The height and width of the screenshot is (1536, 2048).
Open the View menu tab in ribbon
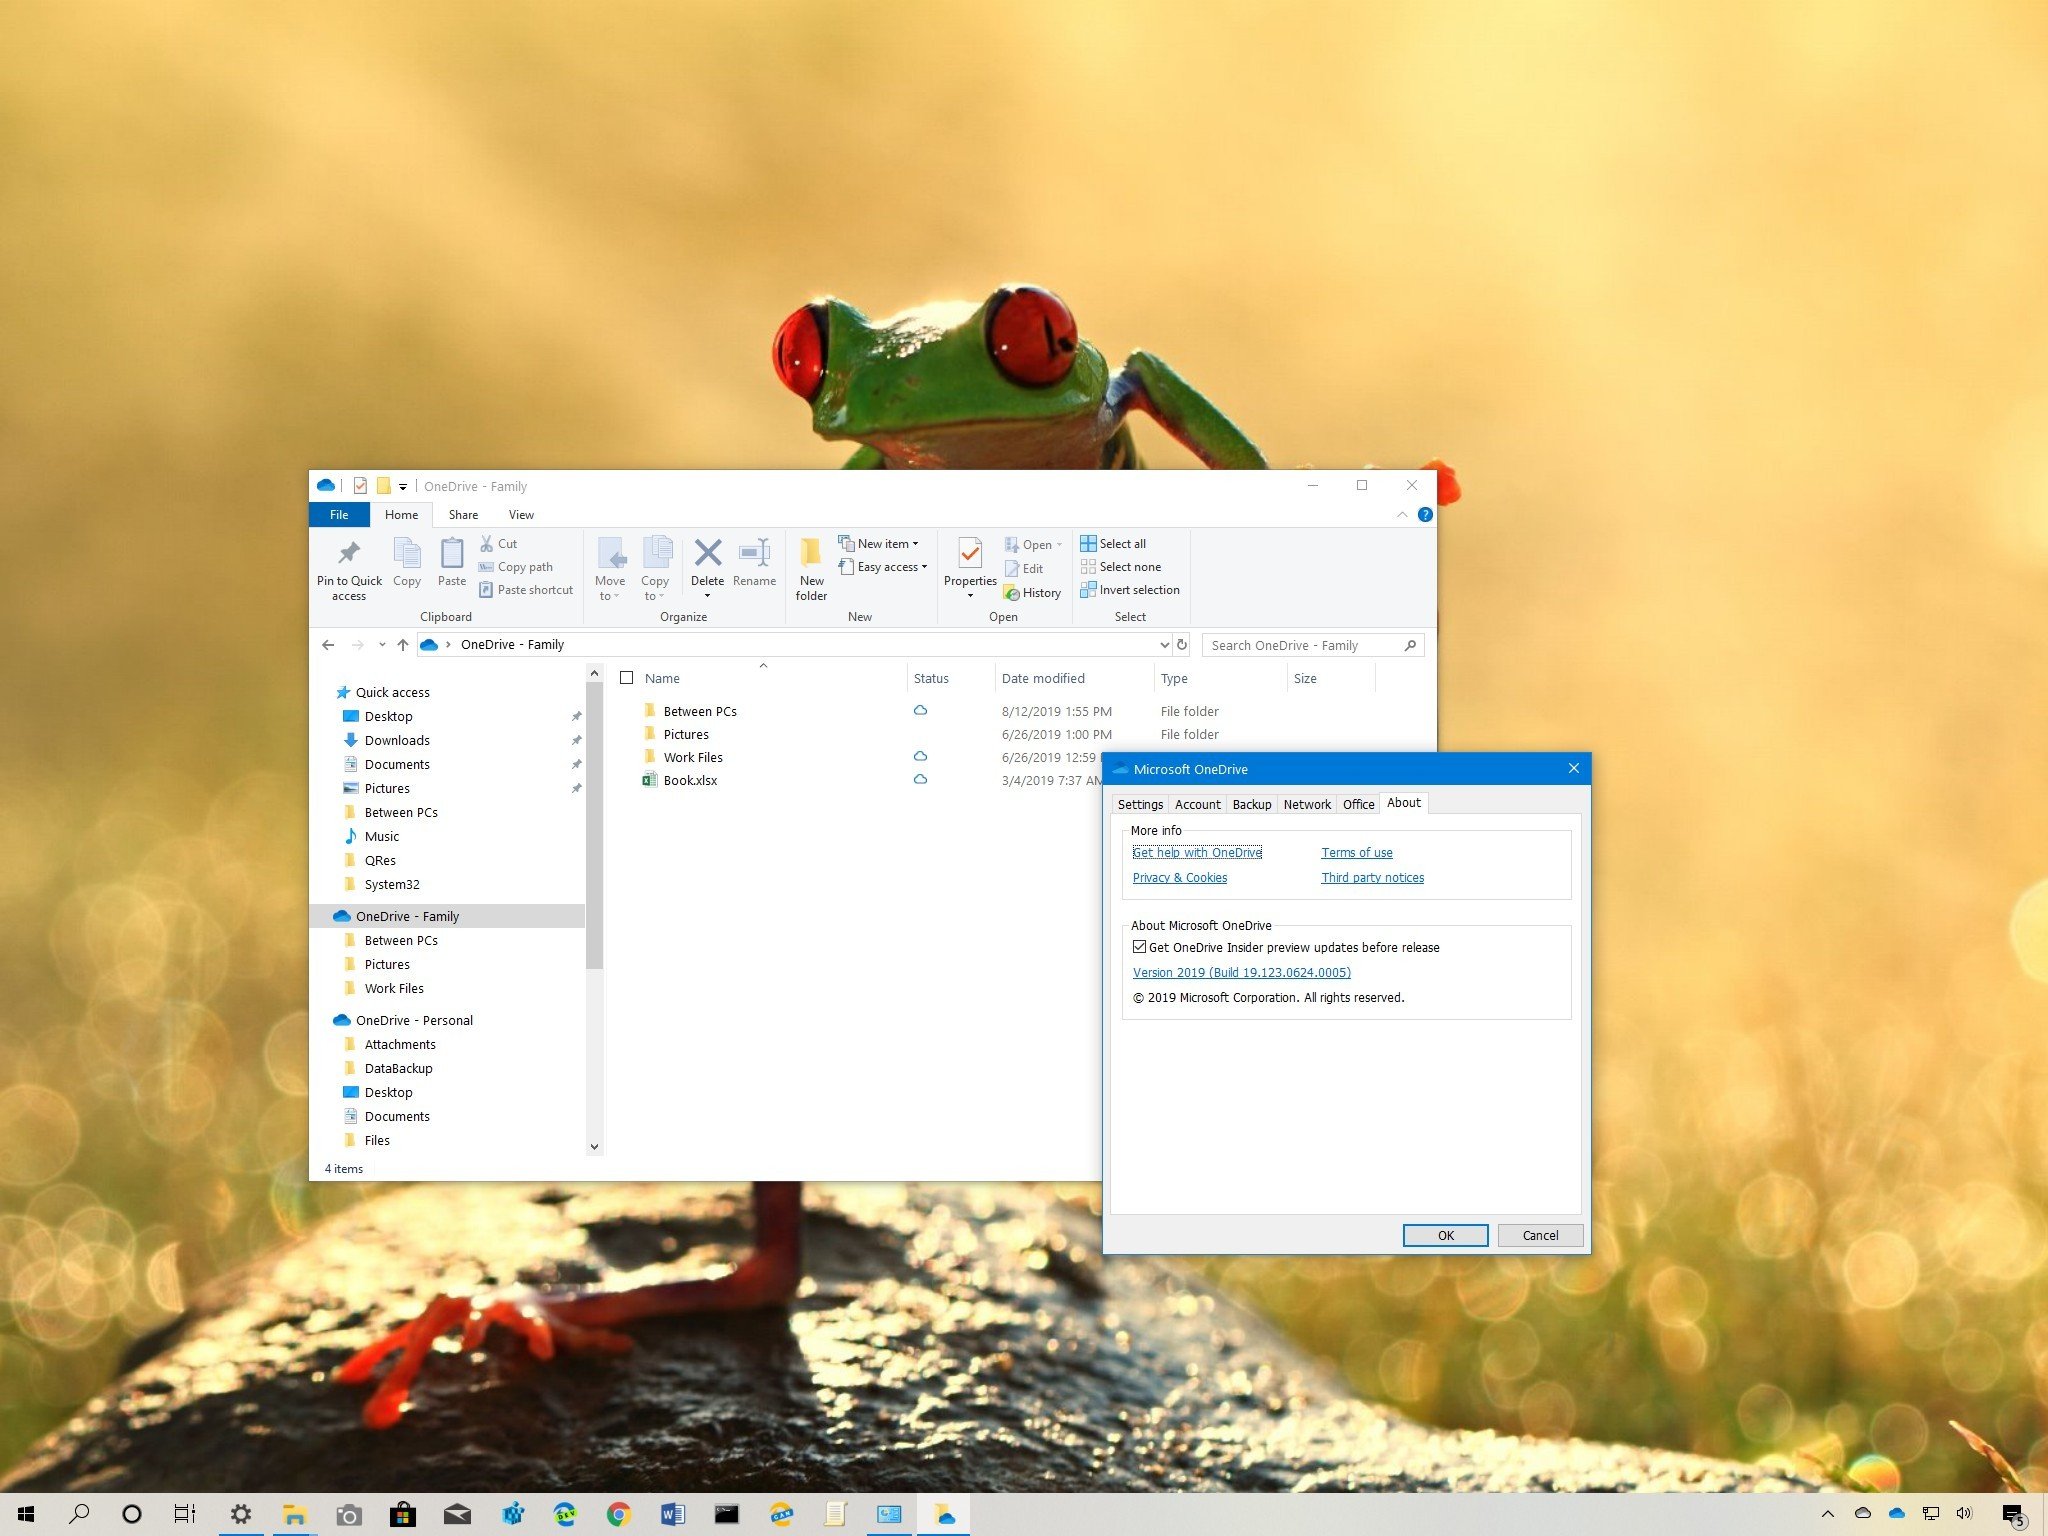coord(519,513)
